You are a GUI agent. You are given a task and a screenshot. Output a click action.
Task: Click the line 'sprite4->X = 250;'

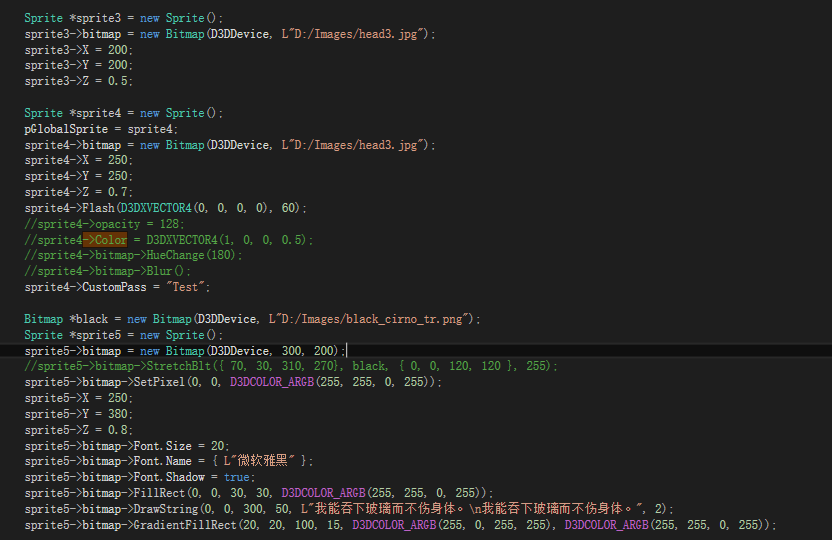point(79,160)
